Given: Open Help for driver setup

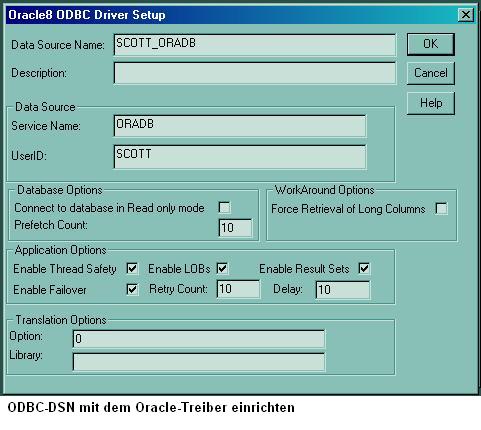Looking at the screenshot, I should click(430, 103).
